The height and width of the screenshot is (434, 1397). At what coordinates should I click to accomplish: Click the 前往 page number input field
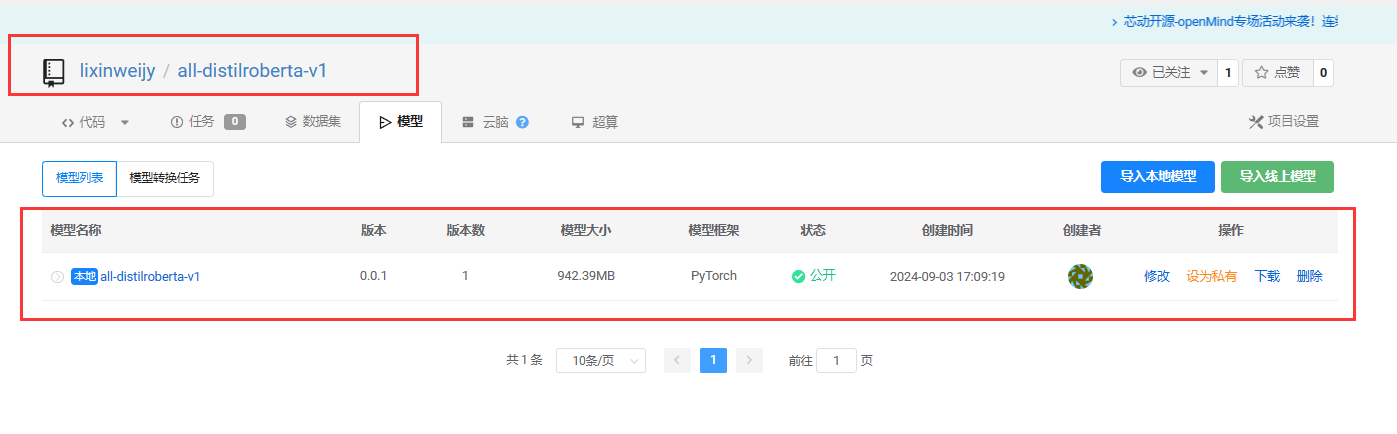[x=835, y=361]
